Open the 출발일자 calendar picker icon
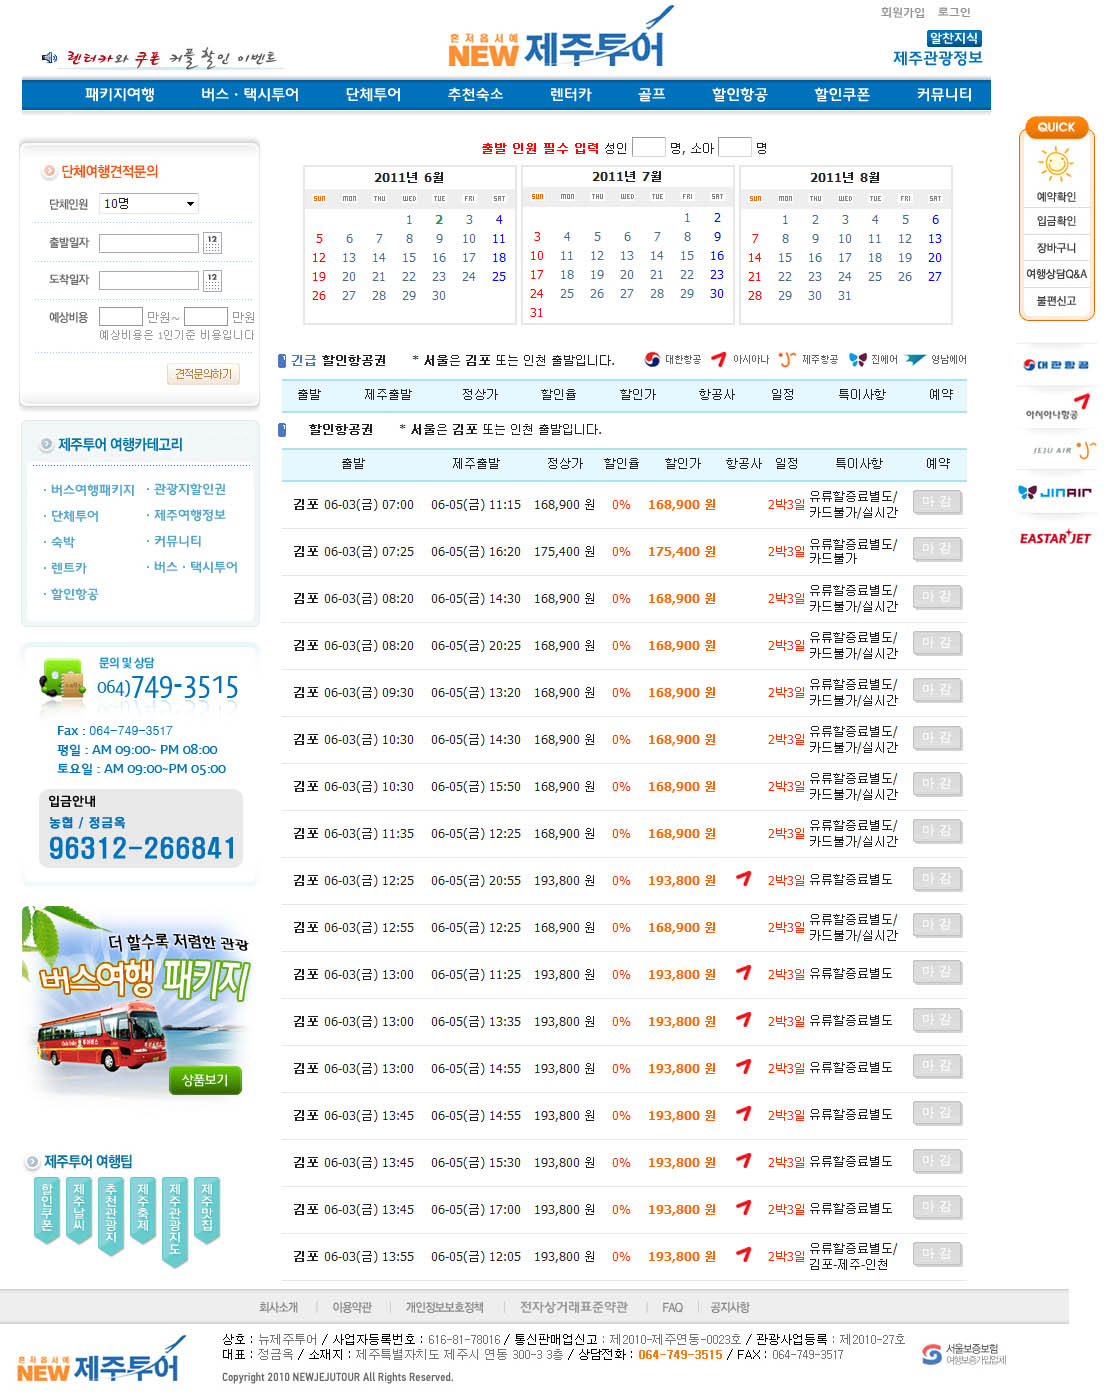Viewport: 1110px width, 1400px height. [212, 242]
